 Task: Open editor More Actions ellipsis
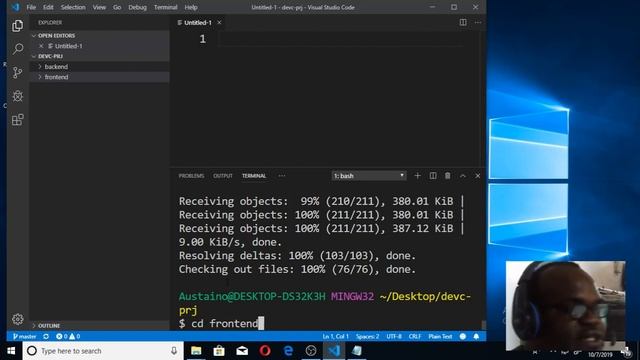click(478, 22)
